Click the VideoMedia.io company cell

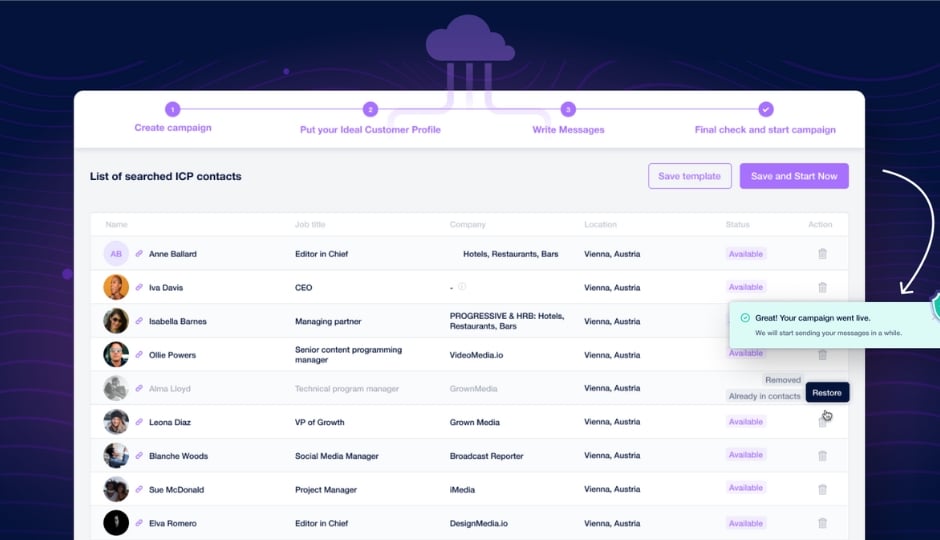[476, 355]
